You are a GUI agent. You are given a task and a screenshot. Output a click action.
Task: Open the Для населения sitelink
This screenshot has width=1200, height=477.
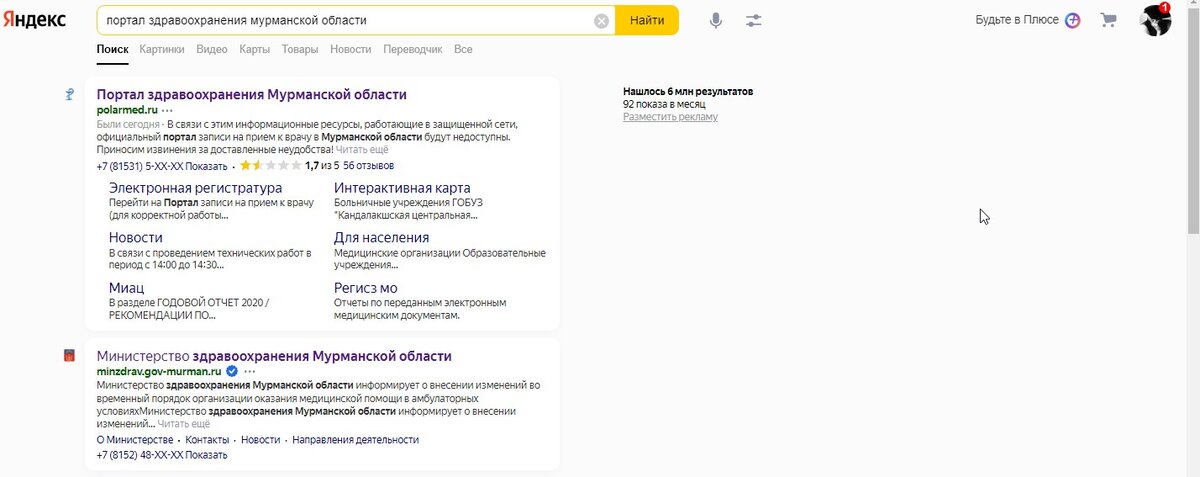(382, 238)
